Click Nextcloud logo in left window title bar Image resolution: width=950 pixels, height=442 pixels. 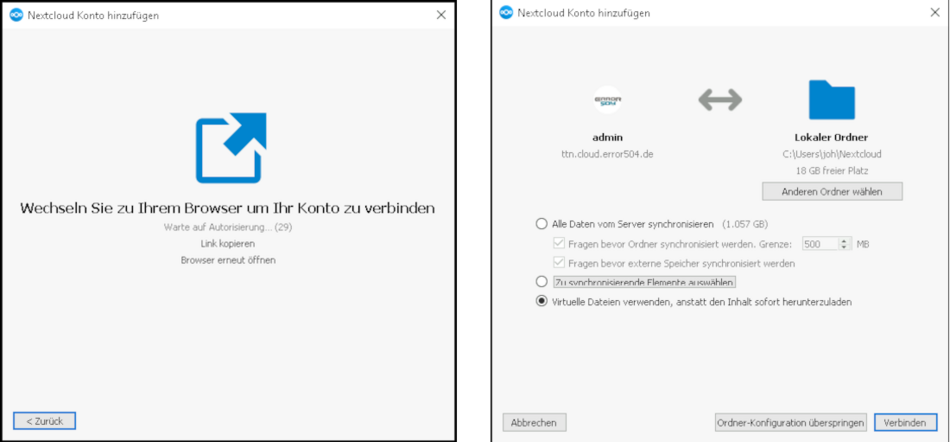click(16, 15)
